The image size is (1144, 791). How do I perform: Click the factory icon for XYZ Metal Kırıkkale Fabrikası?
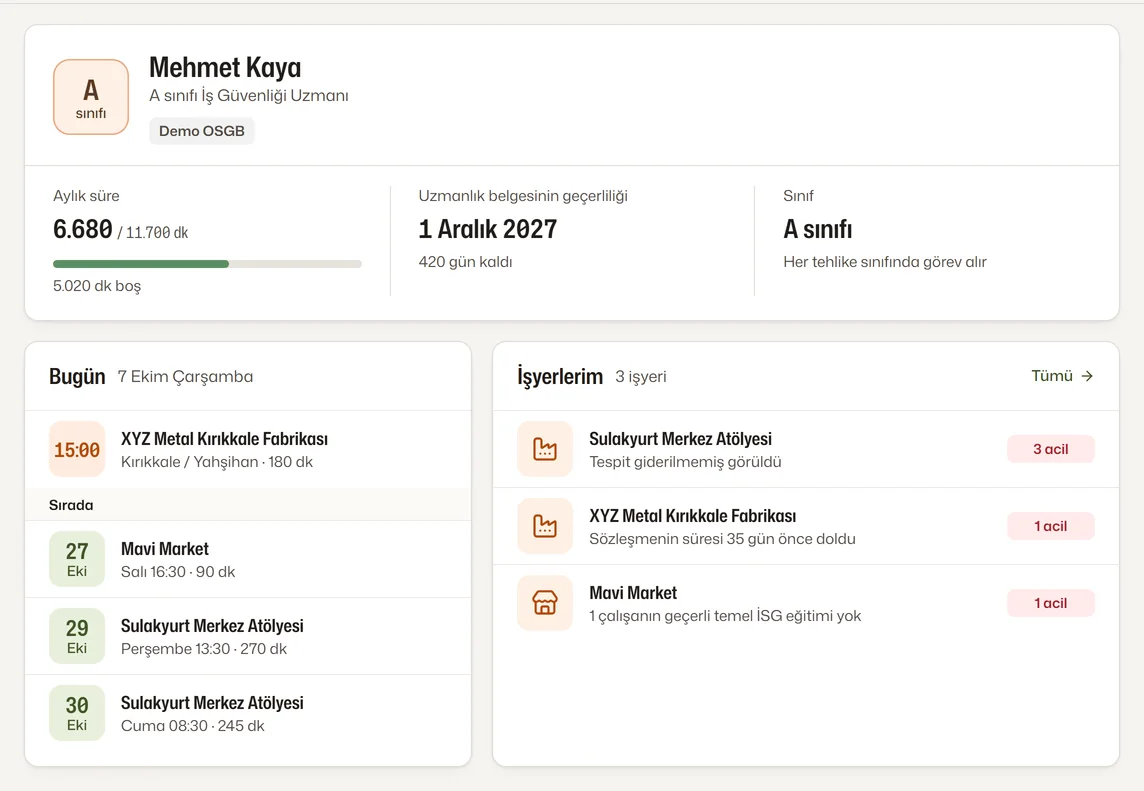click(x=545, y=526)
